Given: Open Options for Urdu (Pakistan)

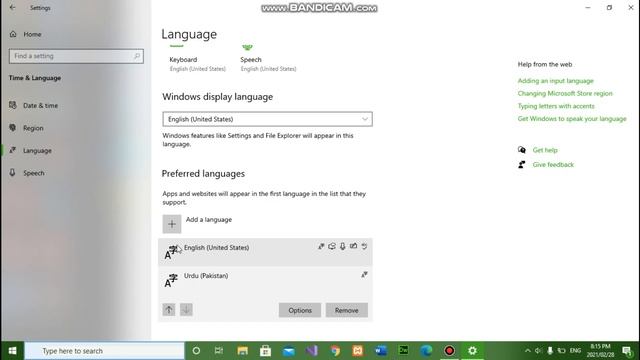Looking at the screenshot, I should pos(300,310).
